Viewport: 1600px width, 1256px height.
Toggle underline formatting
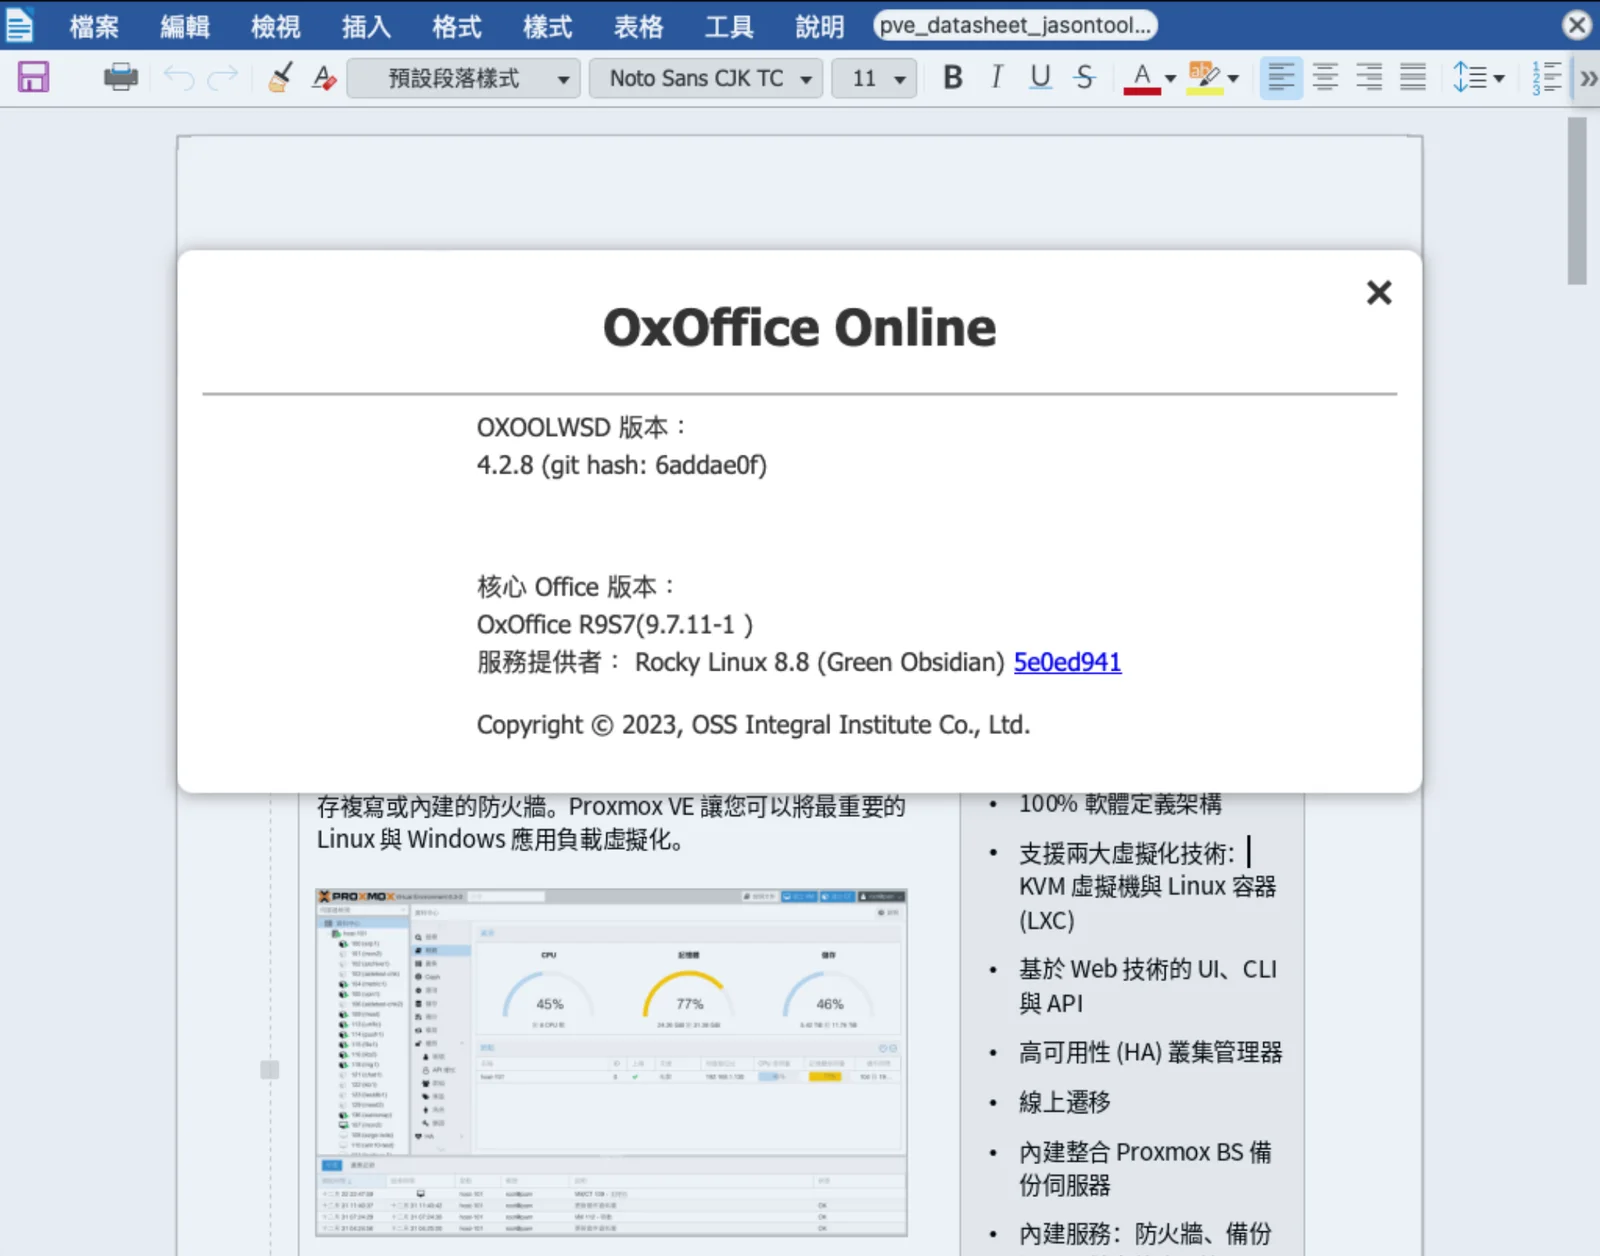(x=1040, y=77)
